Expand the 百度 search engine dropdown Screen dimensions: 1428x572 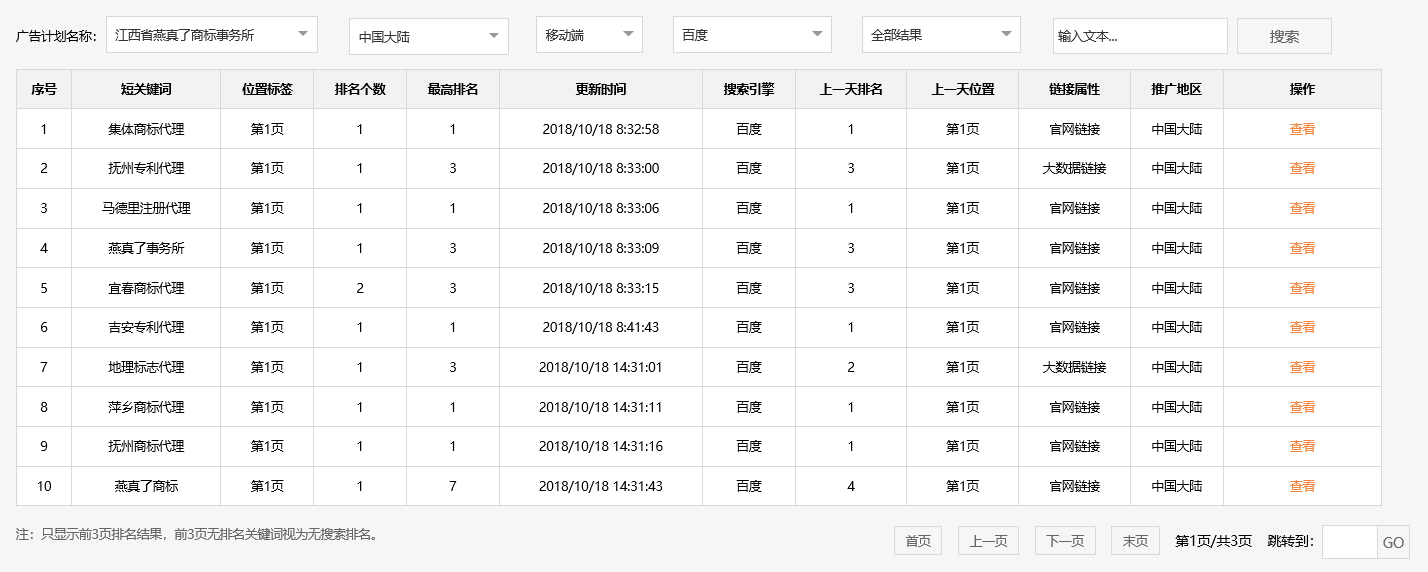point(752,35)
